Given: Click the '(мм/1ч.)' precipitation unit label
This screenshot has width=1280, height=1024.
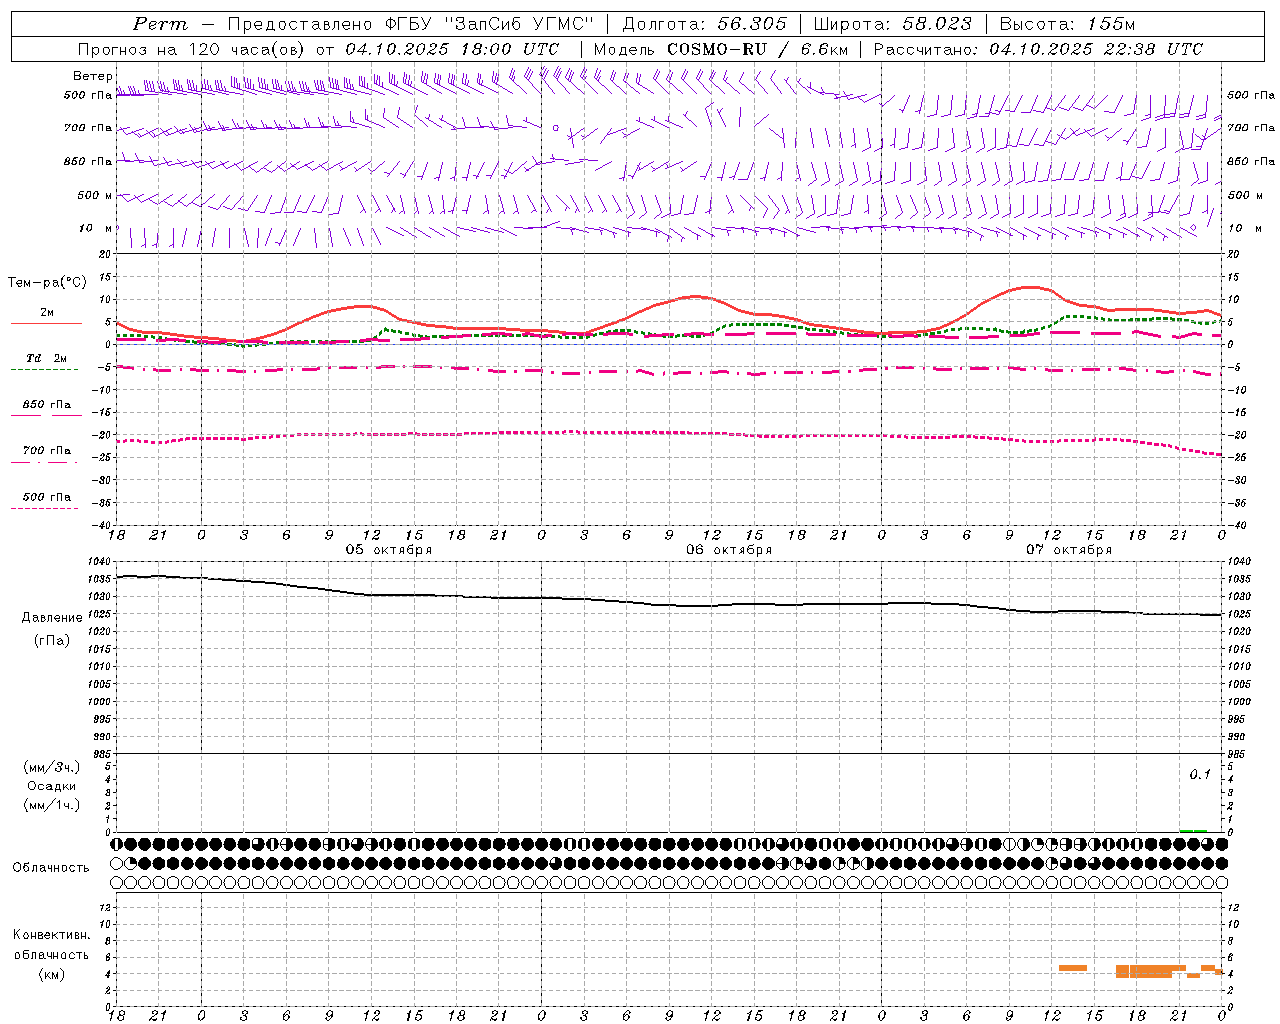Looking at the screenshot, I should (51, 805).
